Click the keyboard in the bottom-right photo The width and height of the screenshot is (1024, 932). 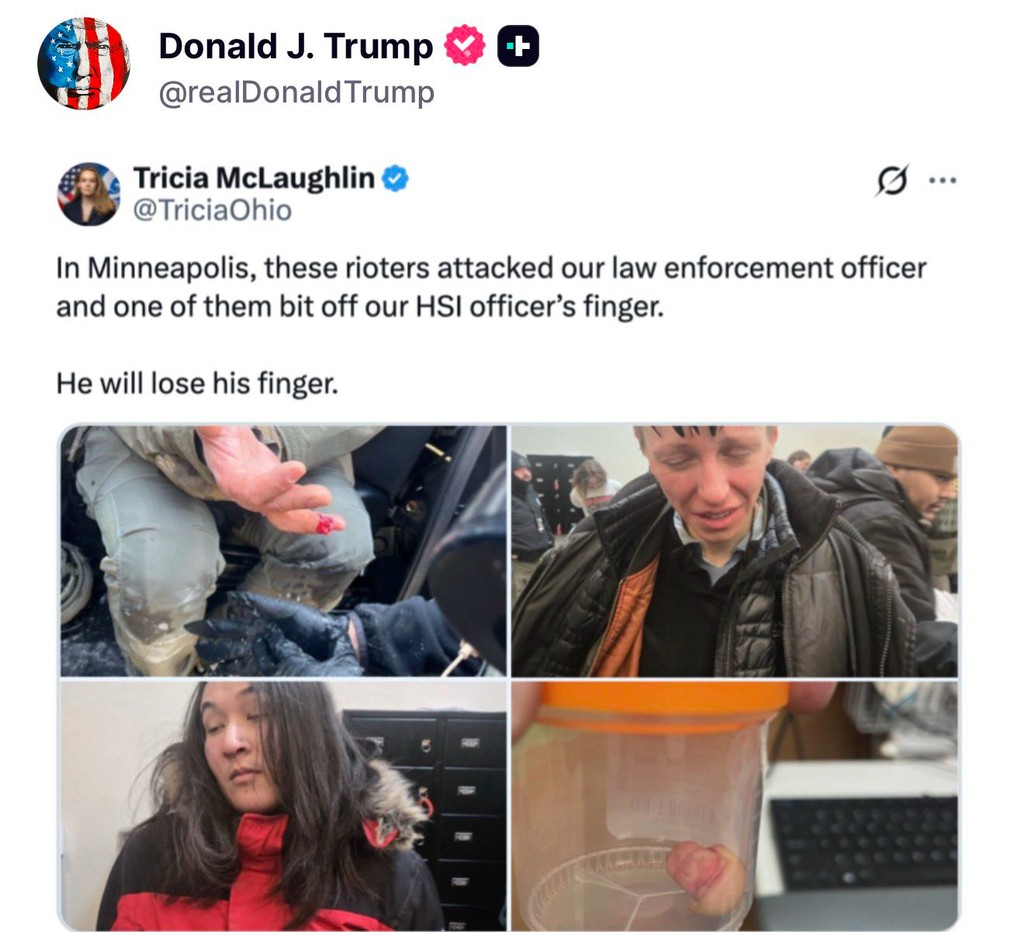pyautogui.click(x=863, y=843)
